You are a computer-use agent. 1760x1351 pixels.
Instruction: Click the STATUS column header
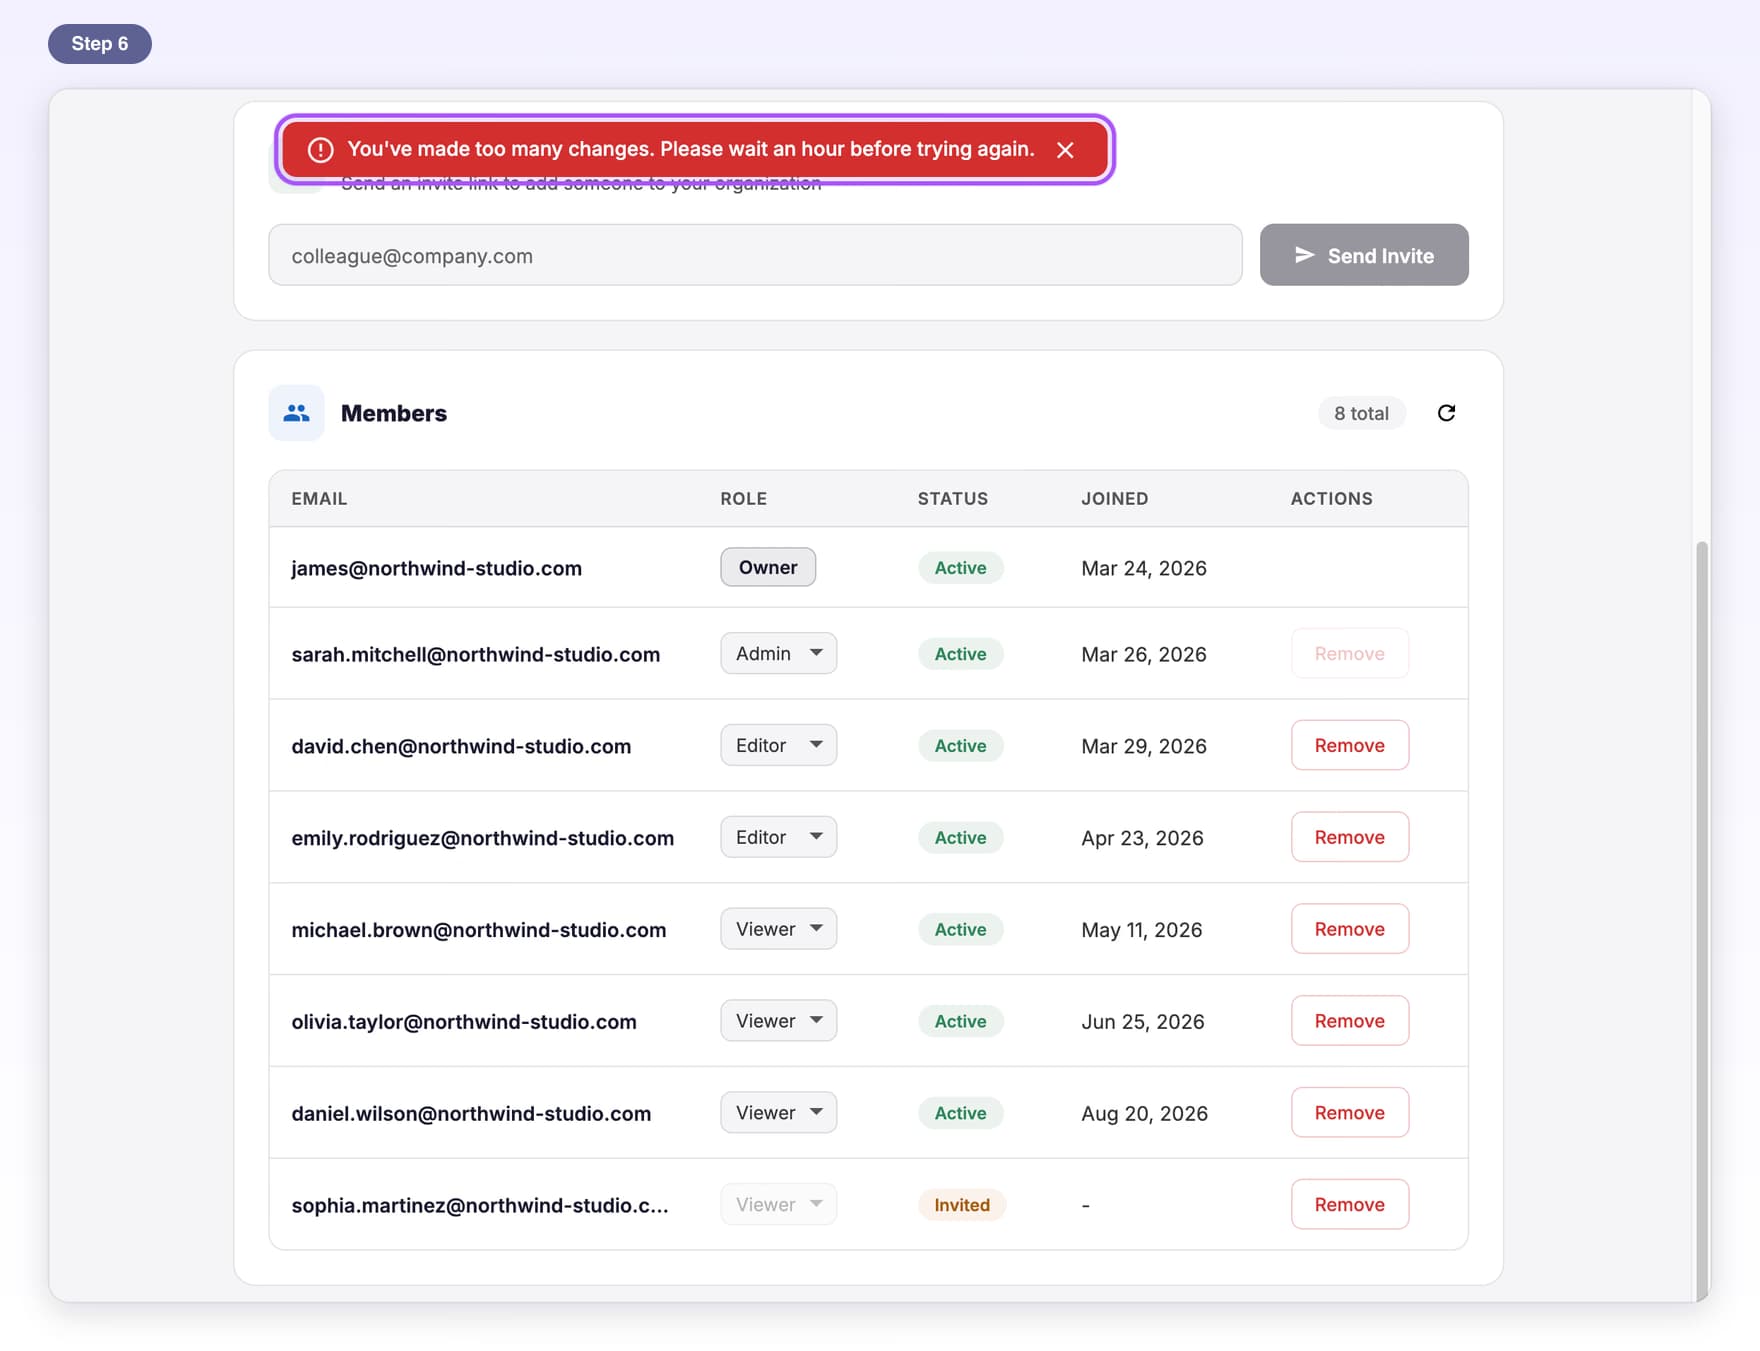[x=953, y=498]
